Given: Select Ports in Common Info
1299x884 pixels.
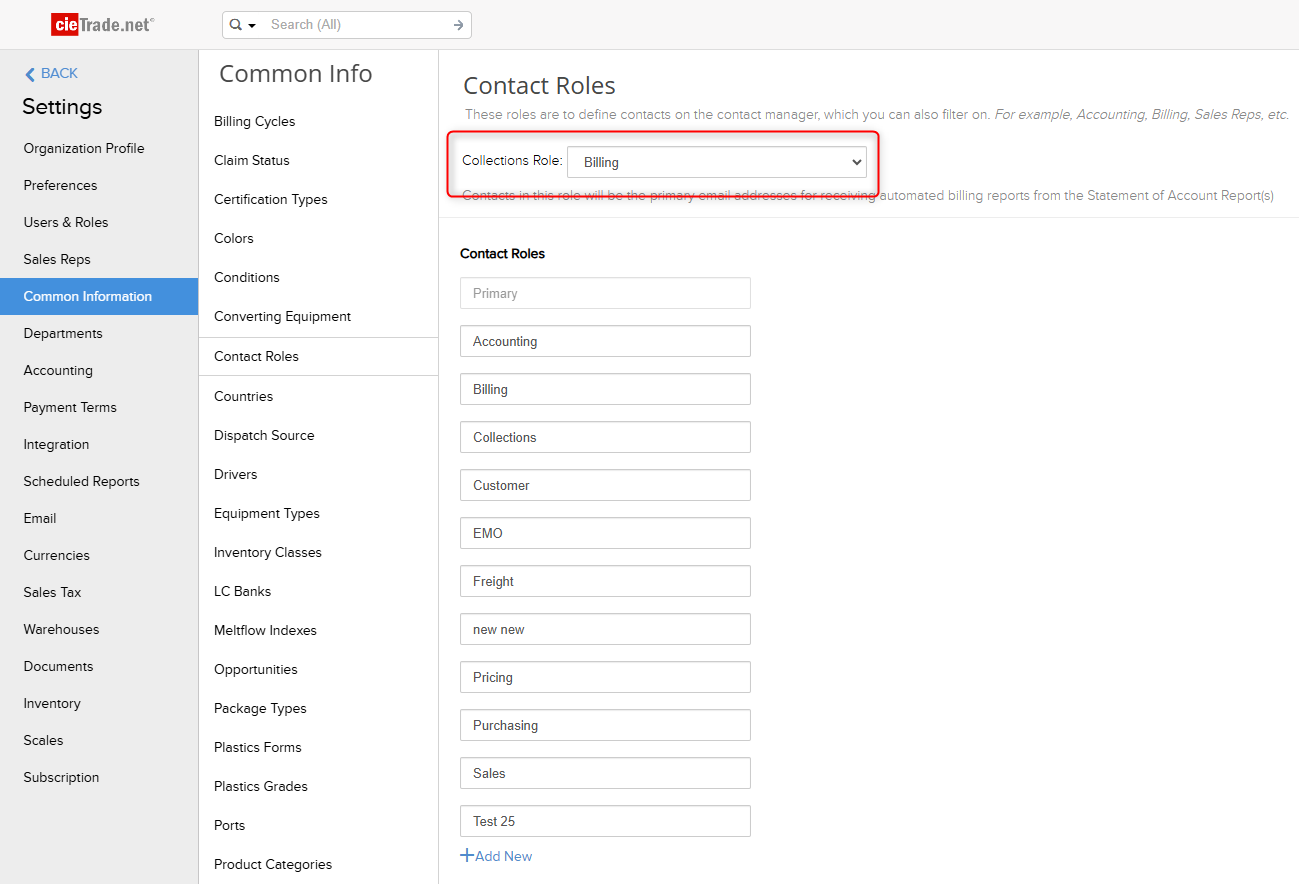Looking at the screenshot, I should 230,825.
